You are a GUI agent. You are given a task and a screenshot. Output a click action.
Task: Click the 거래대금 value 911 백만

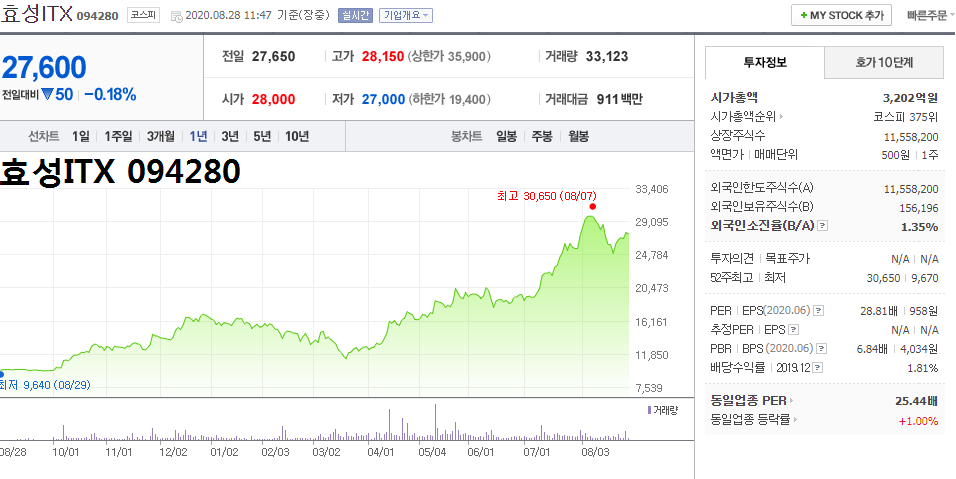pyautogui.click(x=619, y=99)
